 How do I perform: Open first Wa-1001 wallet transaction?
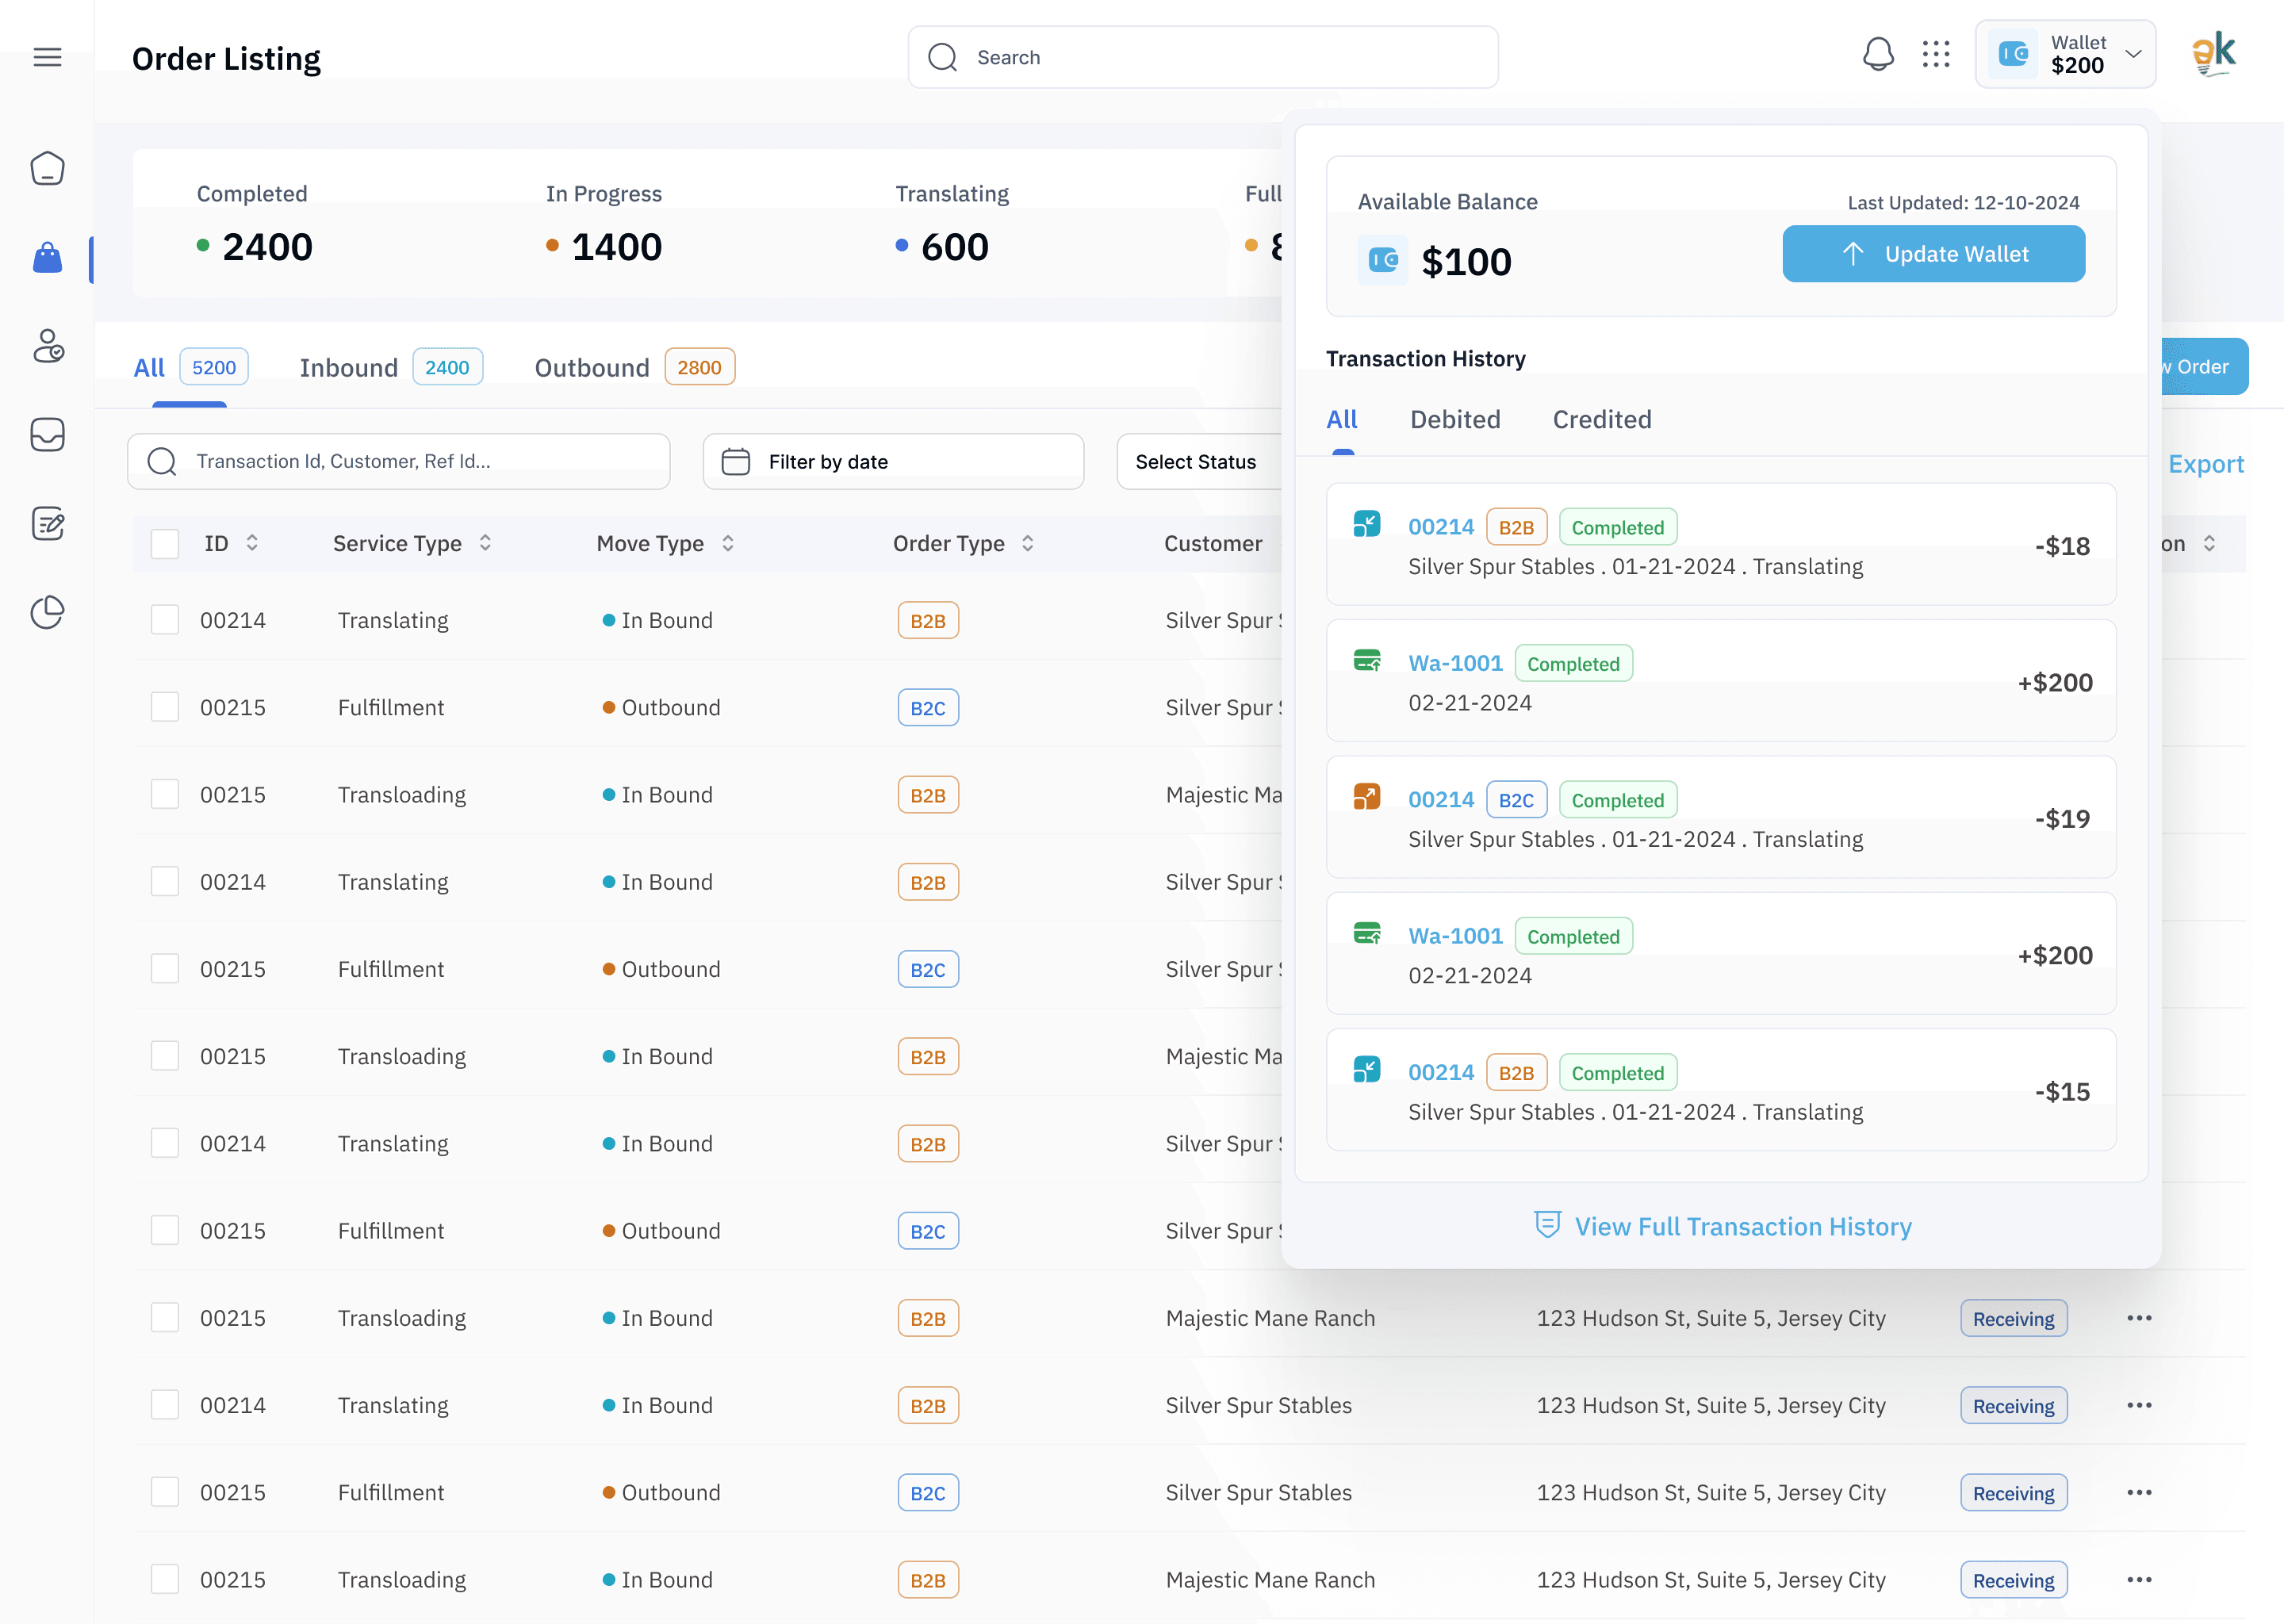tap(1721, 680)
